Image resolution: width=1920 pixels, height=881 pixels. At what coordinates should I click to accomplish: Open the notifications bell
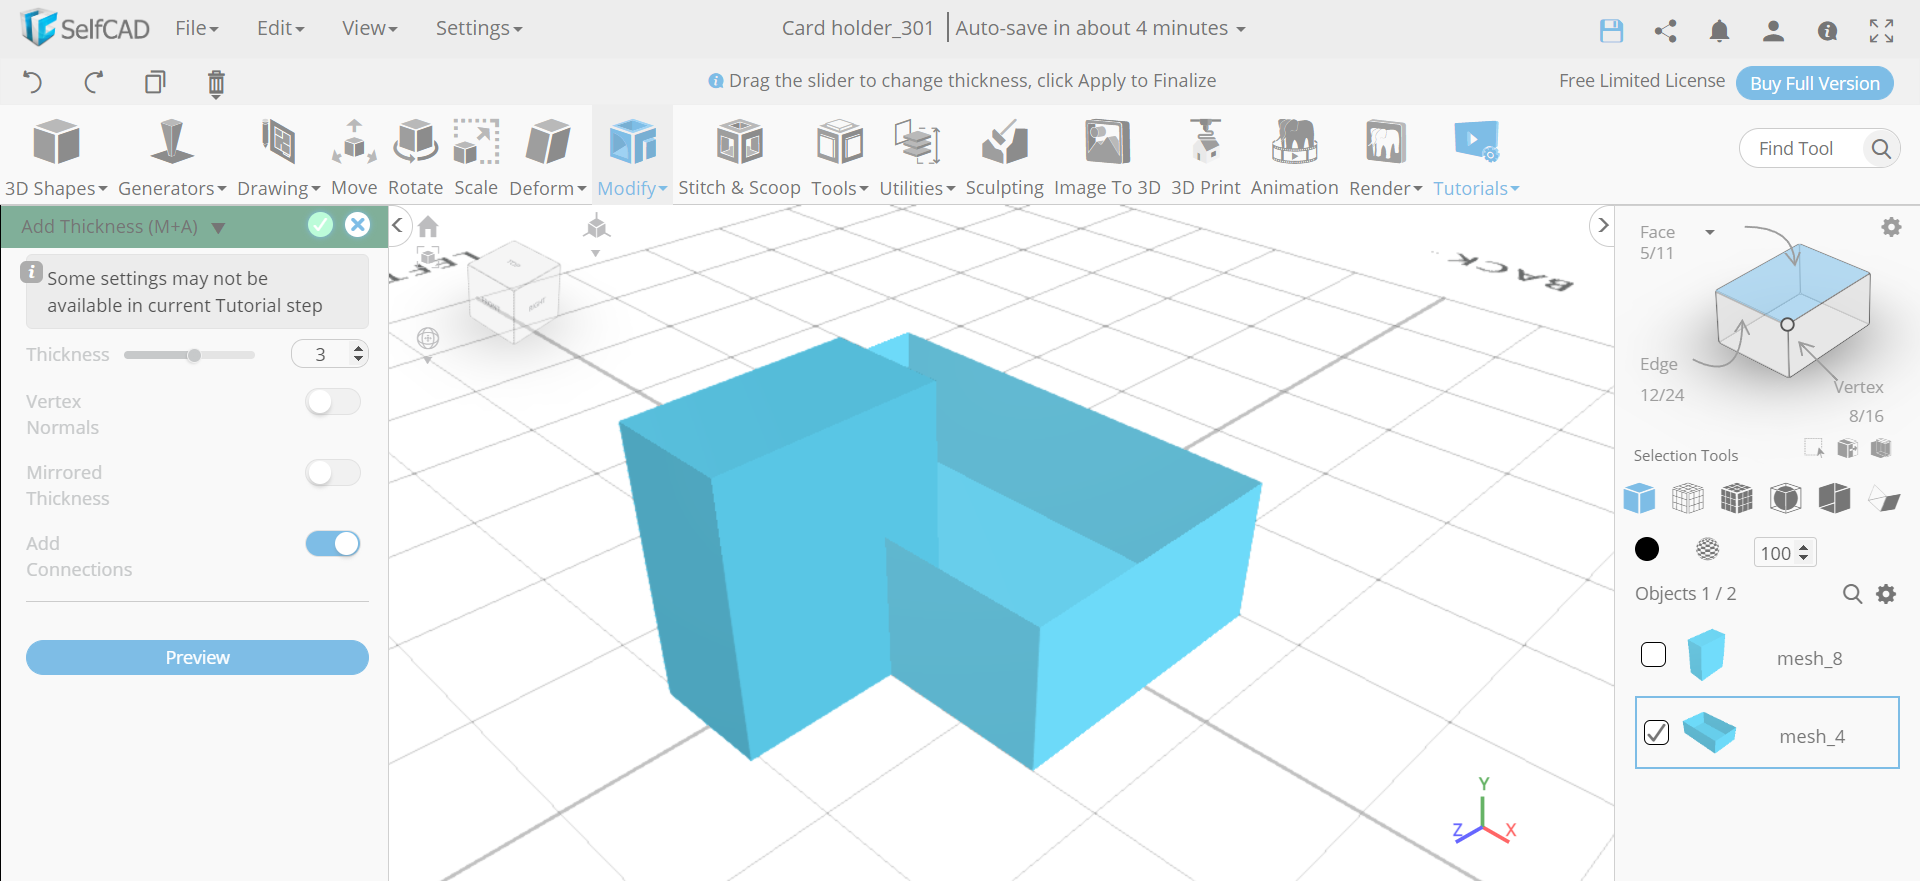click(1719, 31)
